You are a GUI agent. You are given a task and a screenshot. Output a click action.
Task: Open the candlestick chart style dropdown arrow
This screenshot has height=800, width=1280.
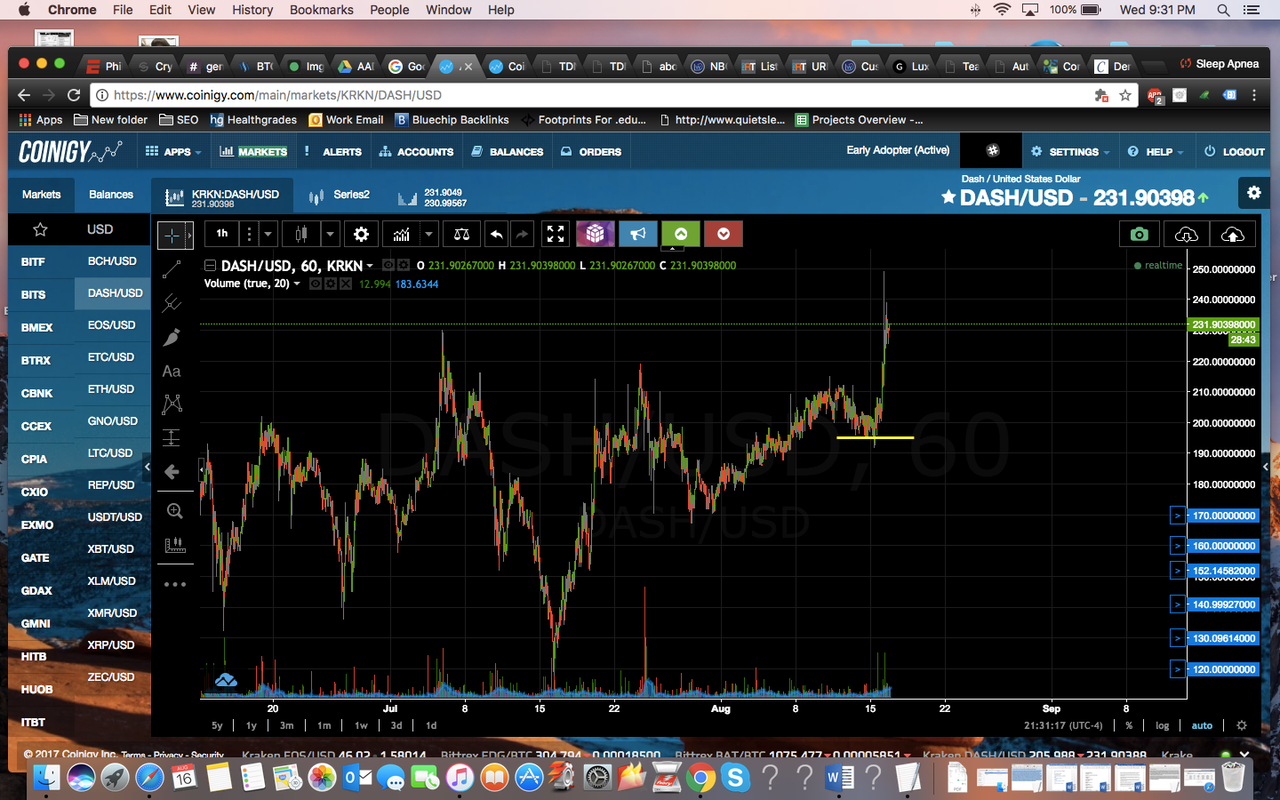pos(330,234)
